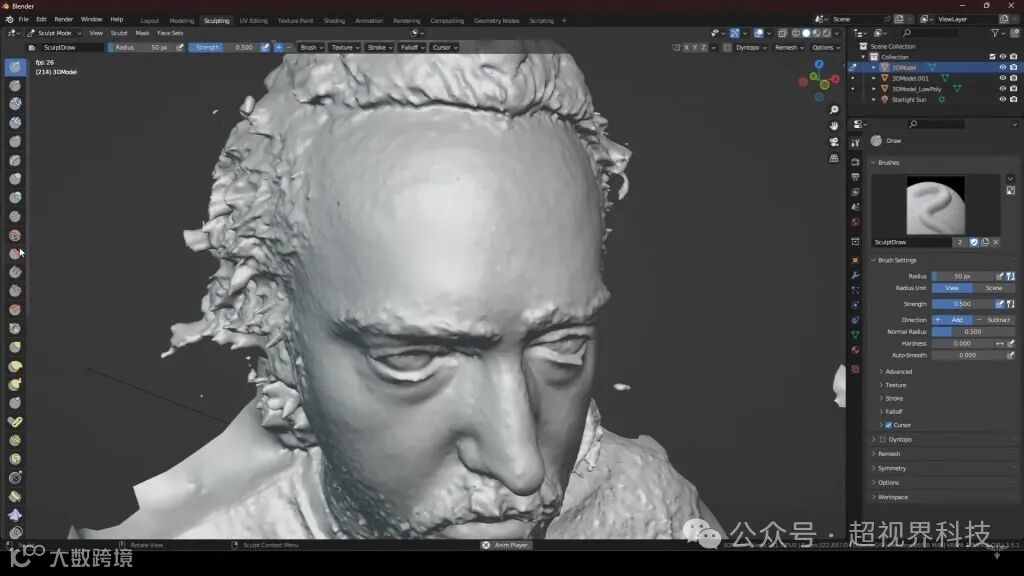
Task: Switch to the Texture Paint workspace tab
Action: click(295, 20)
